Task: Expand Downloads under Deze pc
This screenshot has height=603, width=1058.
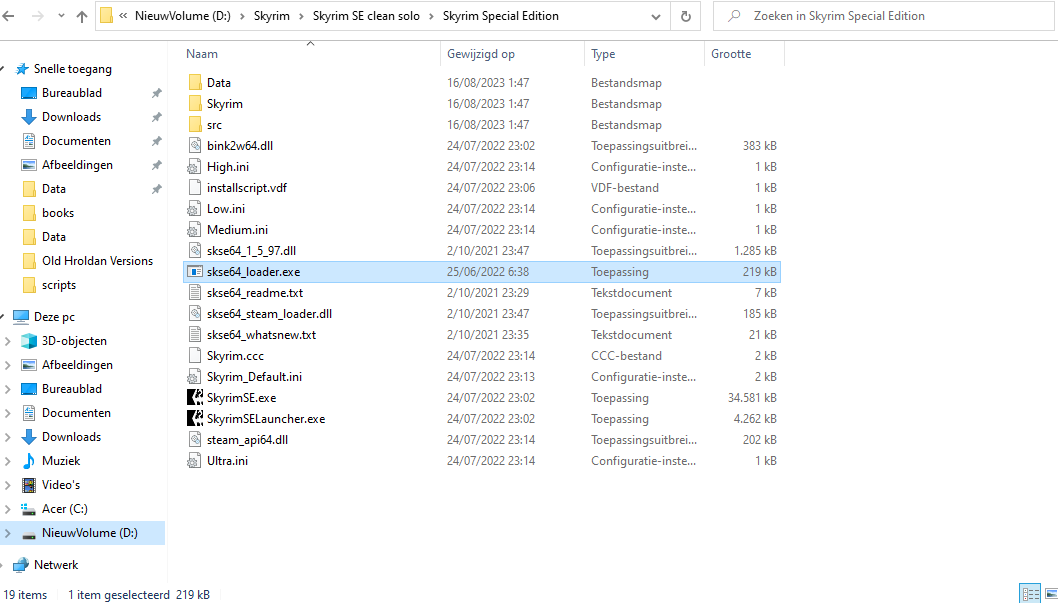Action: tap(8, 436)
